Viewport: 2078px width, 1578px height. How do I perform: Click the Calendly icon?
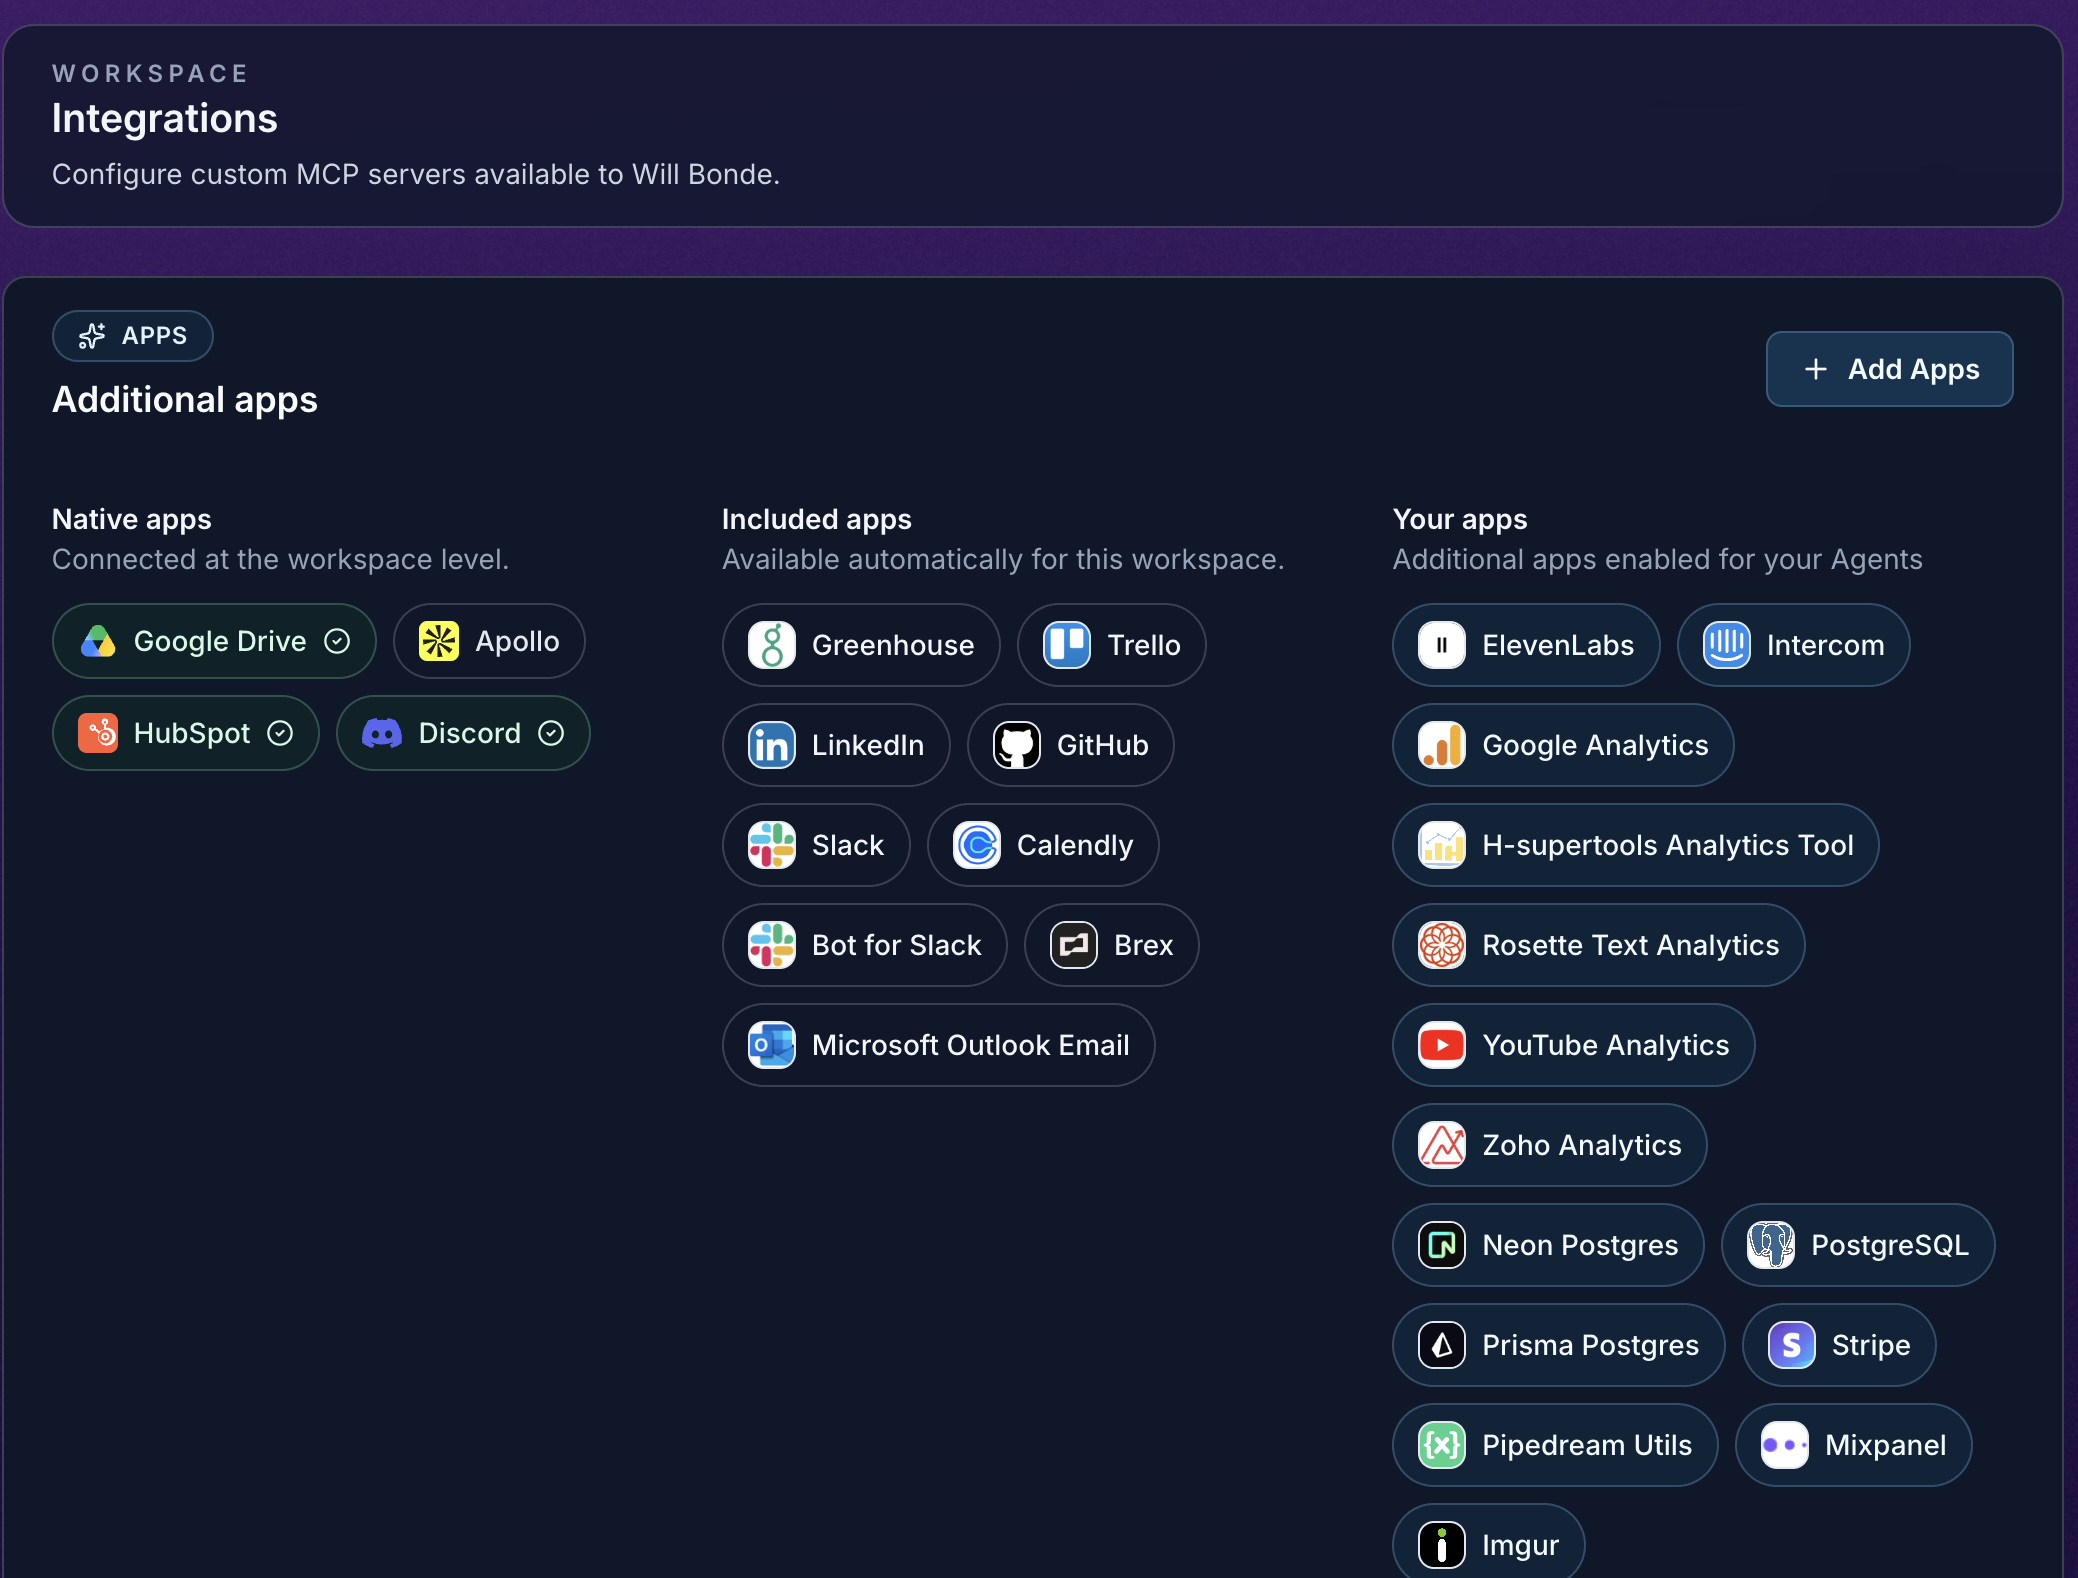(x=977, y=845)
